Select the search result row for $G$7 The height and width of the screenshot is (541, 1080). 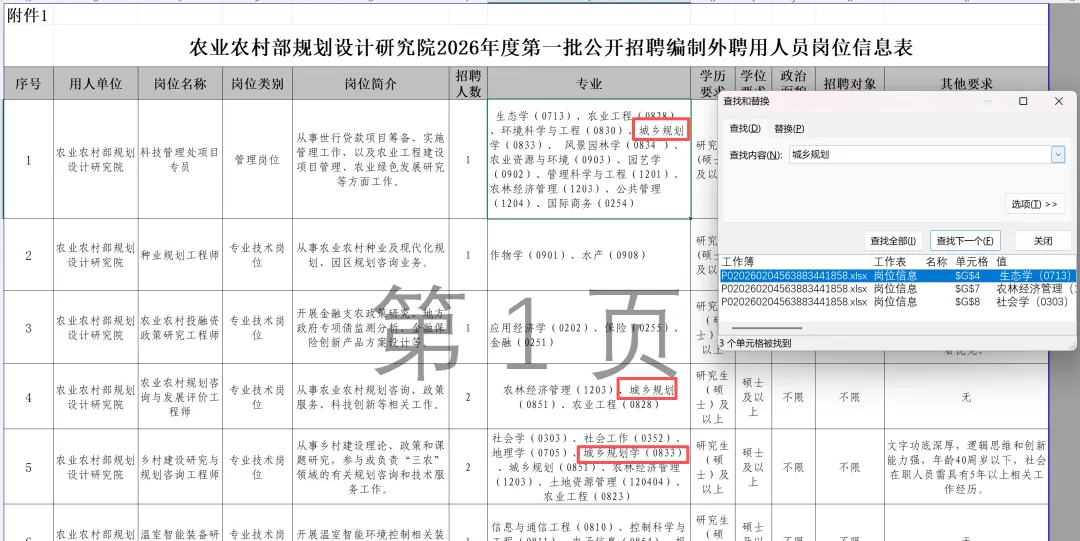898,288
